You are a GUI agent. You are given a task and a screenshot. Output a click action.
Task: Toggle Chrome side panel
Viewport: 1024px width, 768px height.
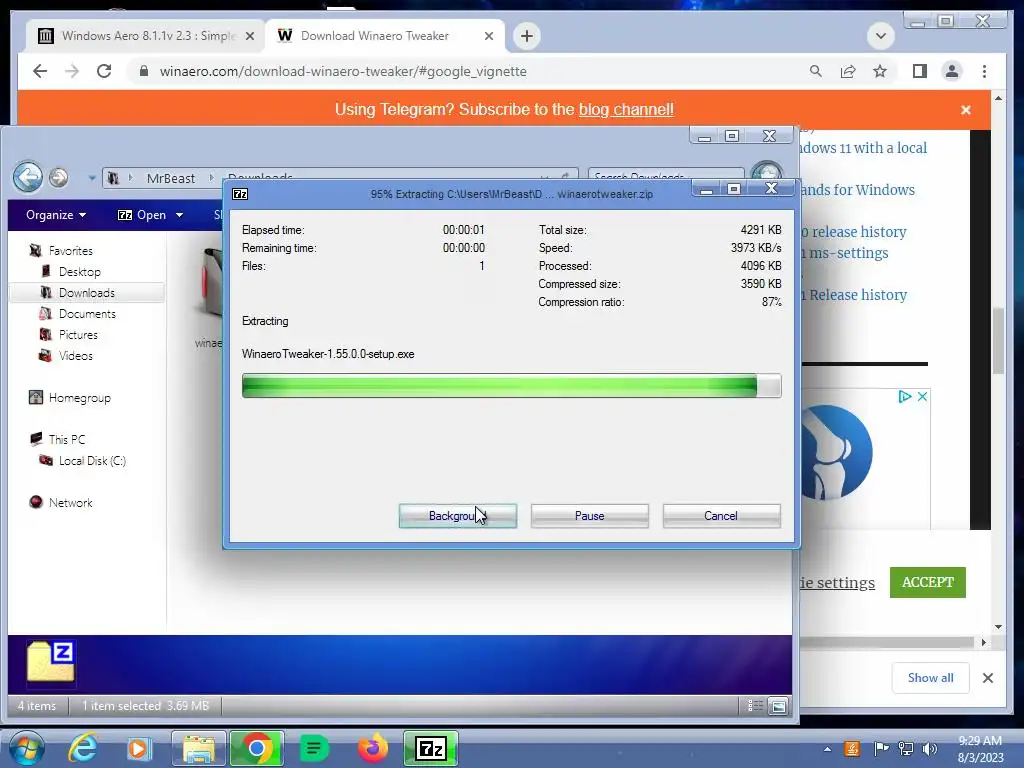pos(920,71)
